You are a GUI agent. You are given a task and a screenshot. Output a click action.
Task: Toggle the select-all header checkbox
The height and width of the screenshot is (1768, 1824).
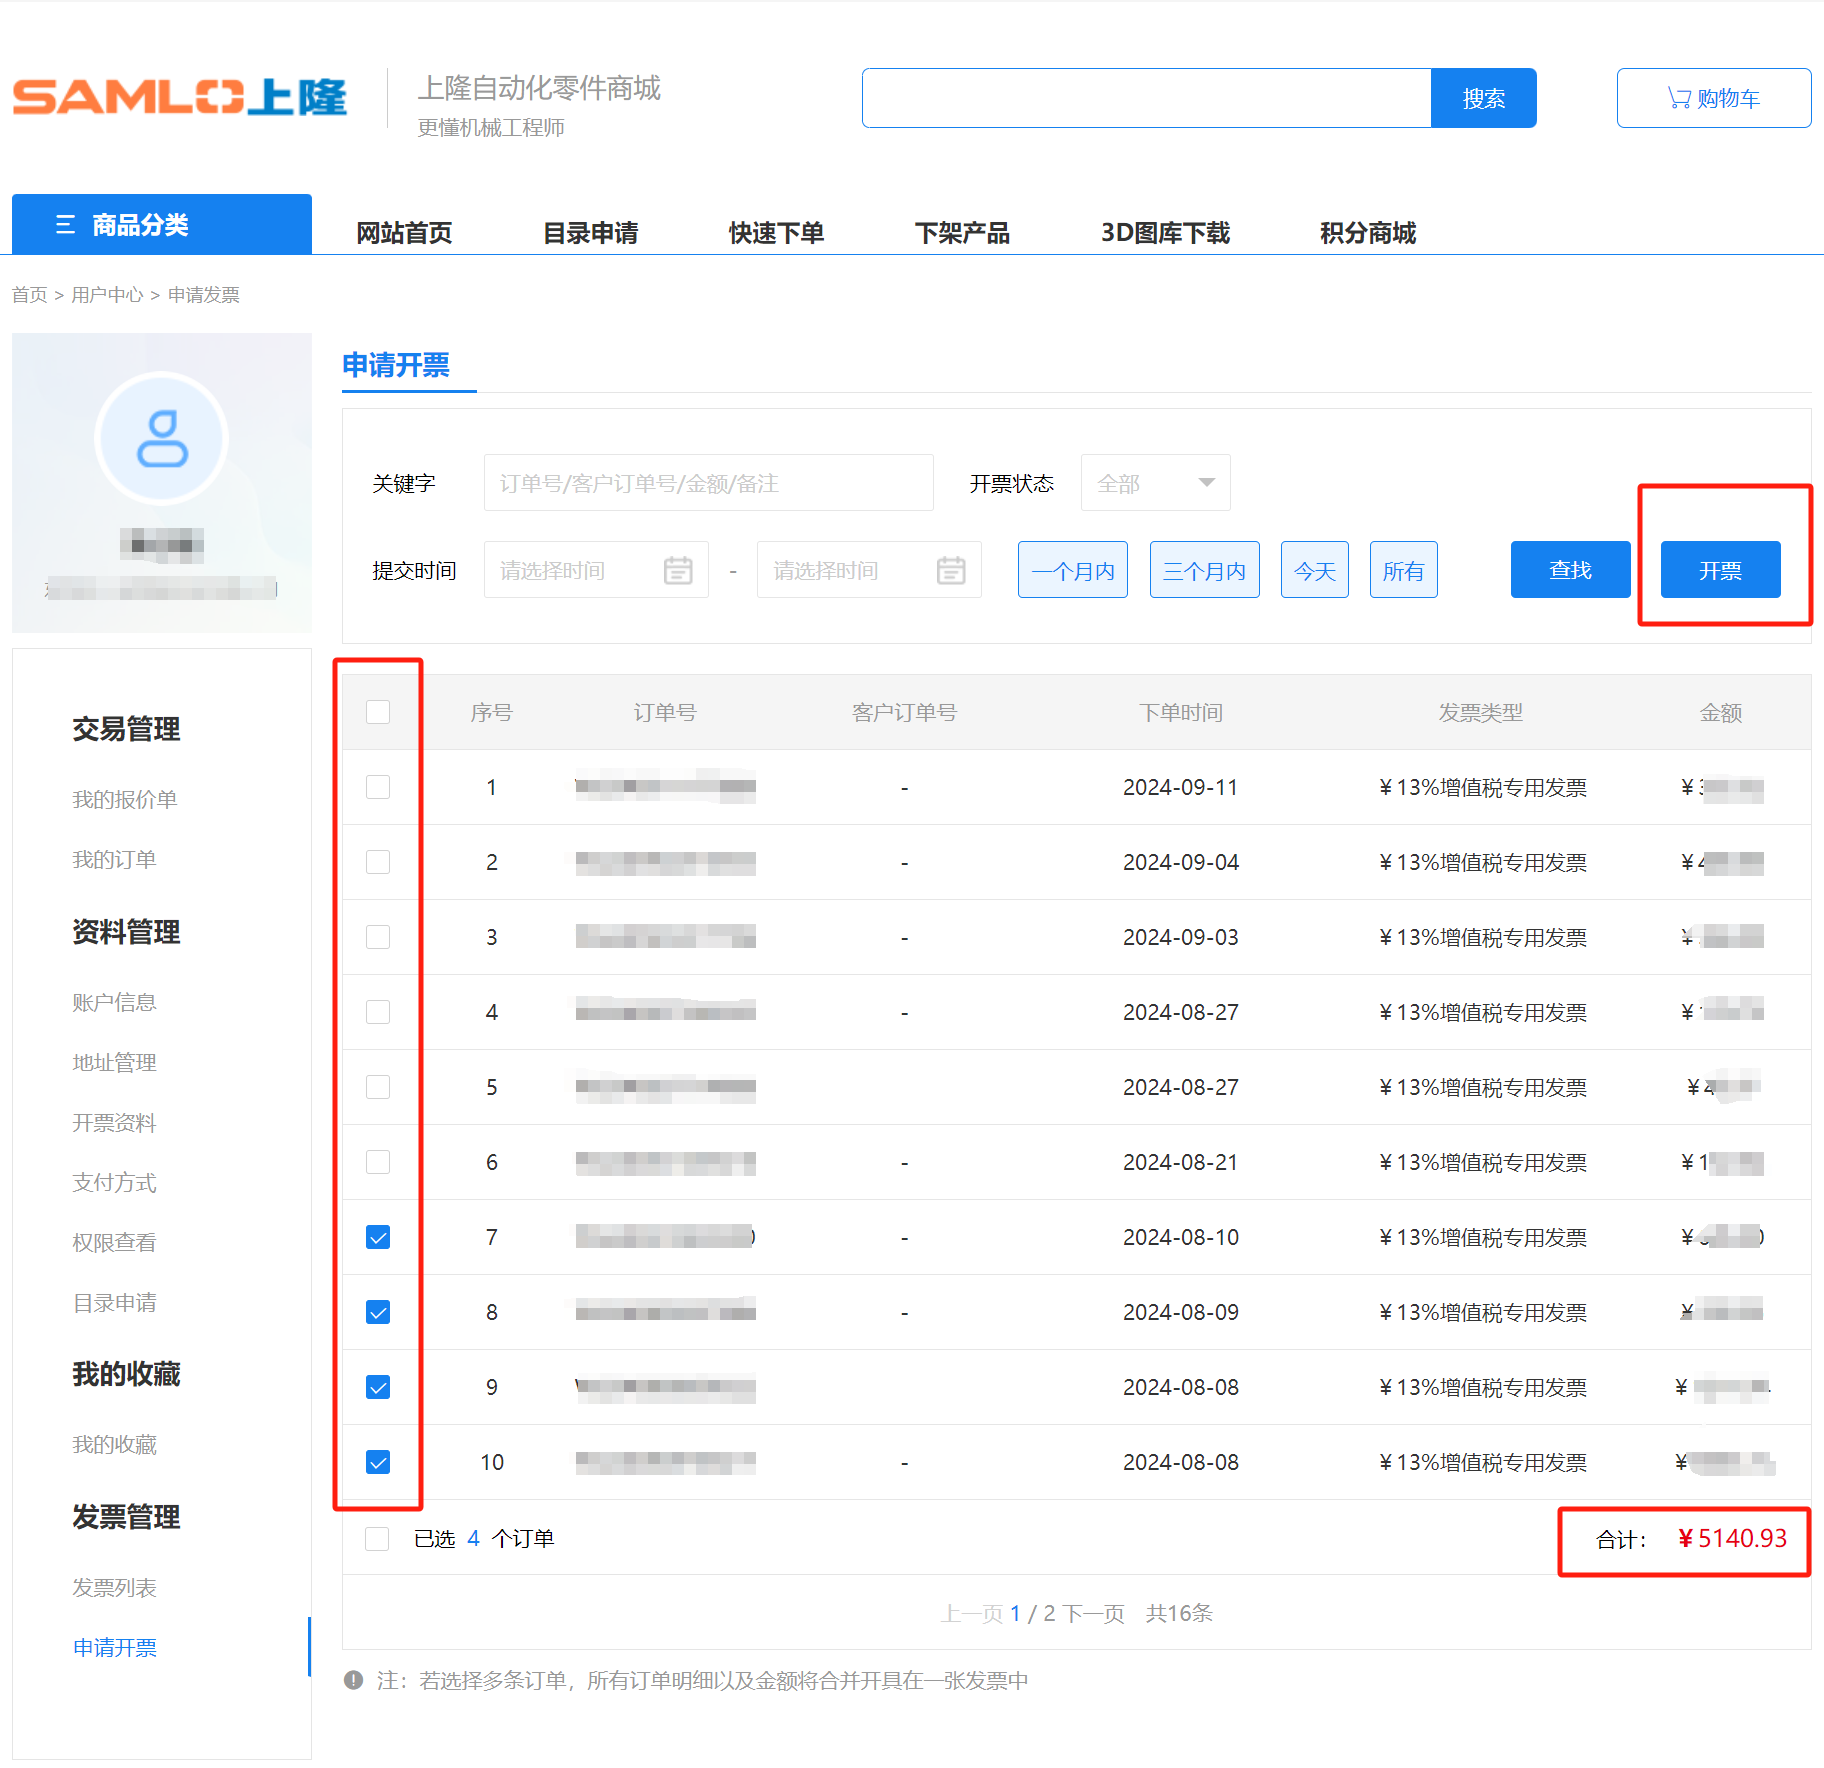coord(378,712)
